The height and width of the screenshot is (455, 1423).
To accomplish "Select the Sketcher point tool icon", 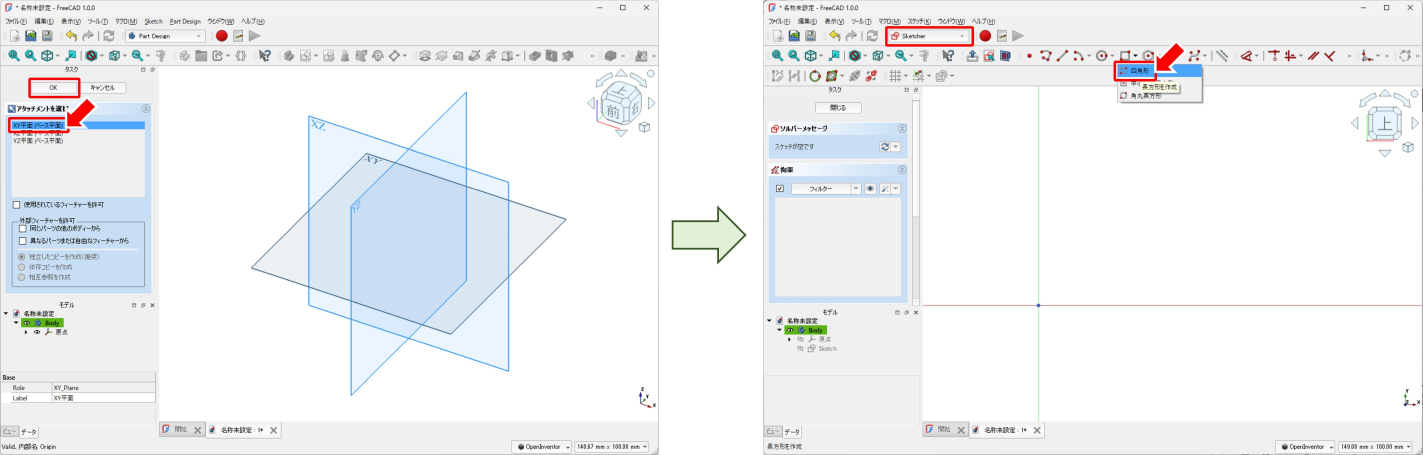I will [1029, 56].
